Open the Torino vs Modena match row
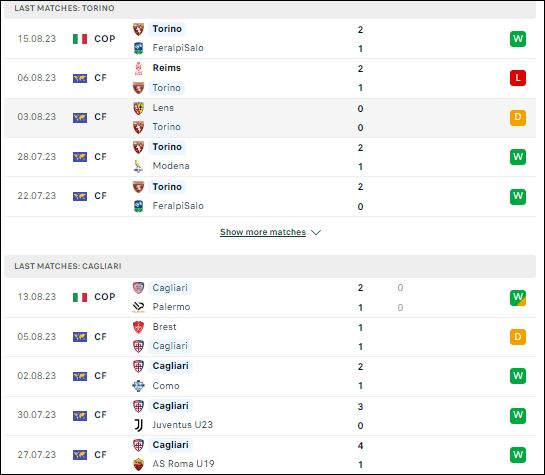 (270, 157)
